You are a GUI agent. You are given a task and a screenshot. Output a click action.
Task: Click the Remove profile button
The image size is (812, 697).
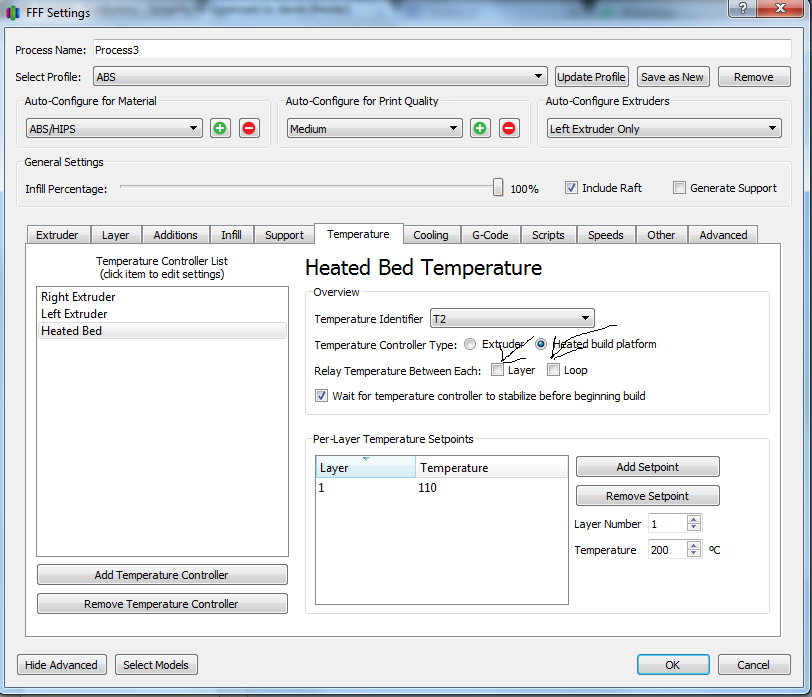(754, 77)
